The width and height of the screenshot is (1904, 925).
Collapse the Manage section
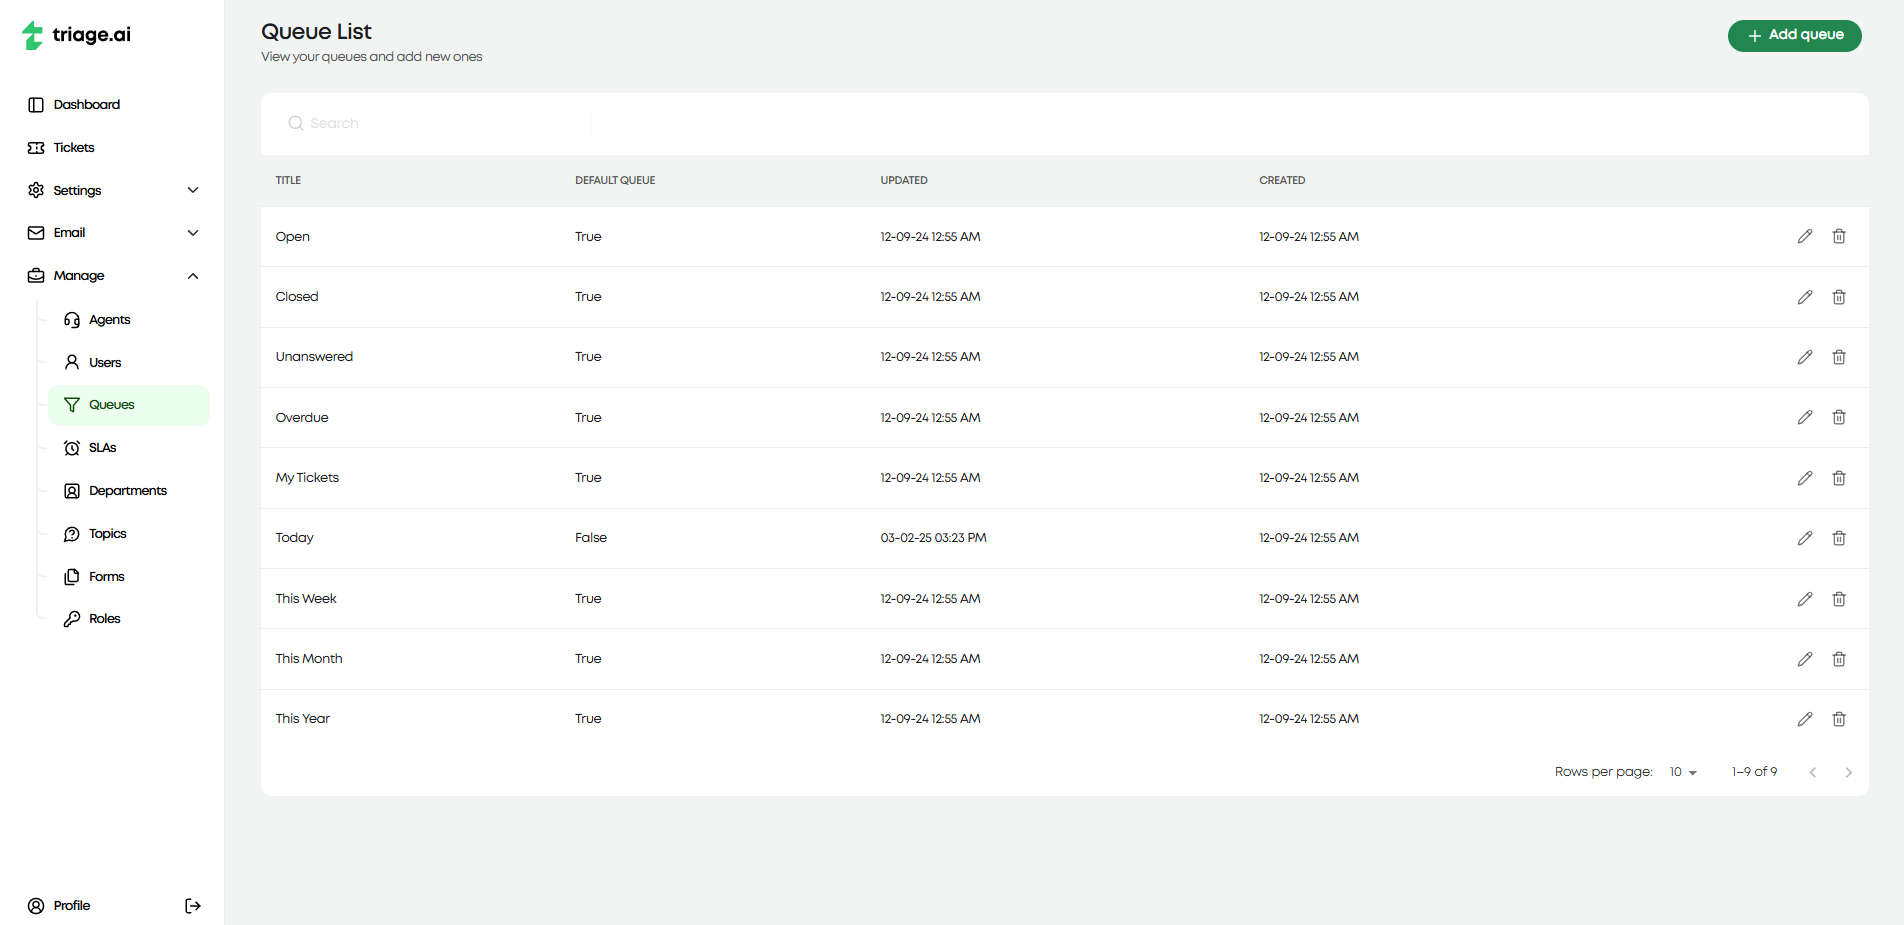[x=192, y=275]
